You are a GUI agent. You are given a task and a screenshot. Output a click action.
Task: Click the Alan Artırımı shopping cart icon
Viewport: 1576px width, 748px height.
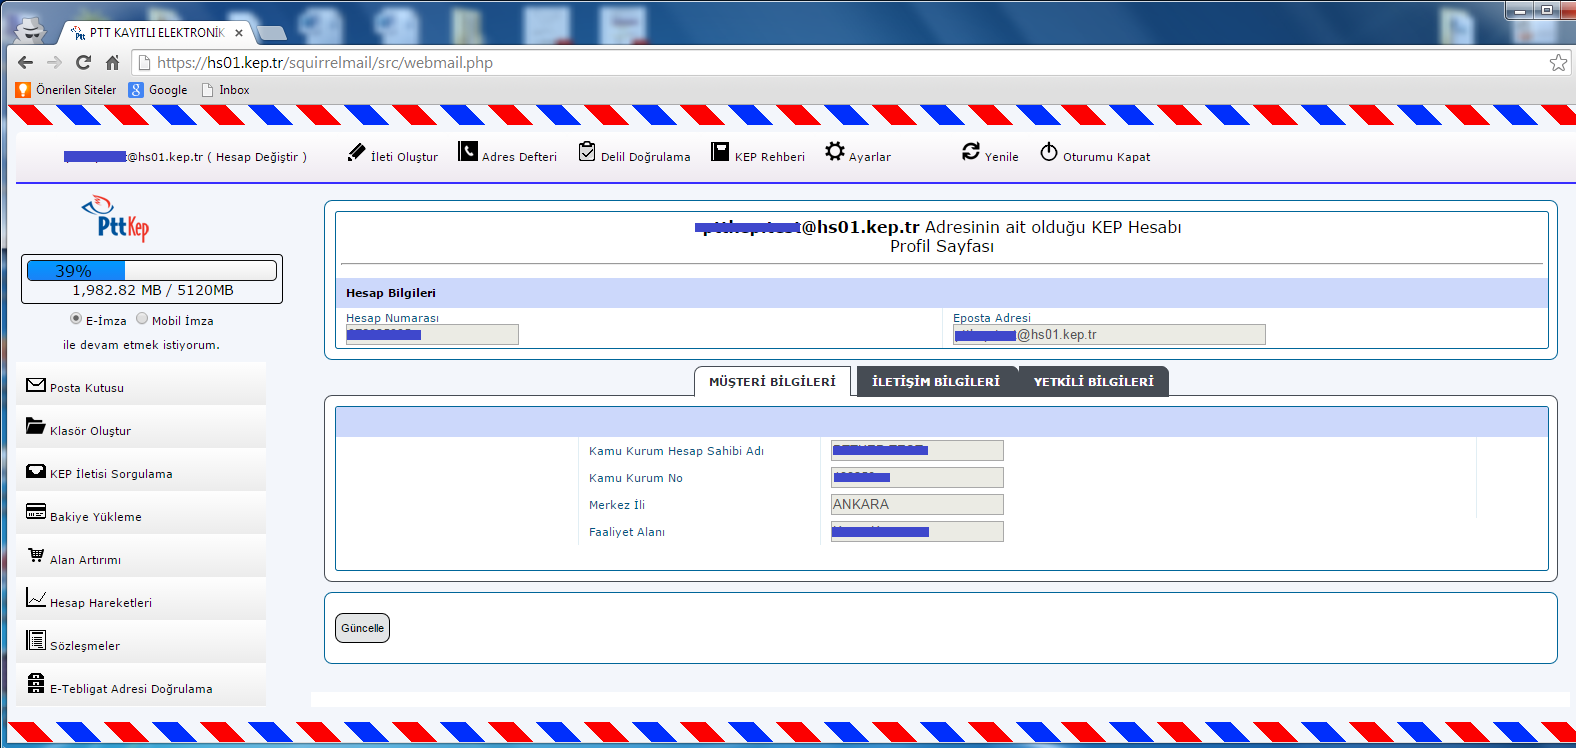pyautogui.click(x=36, y=554)
